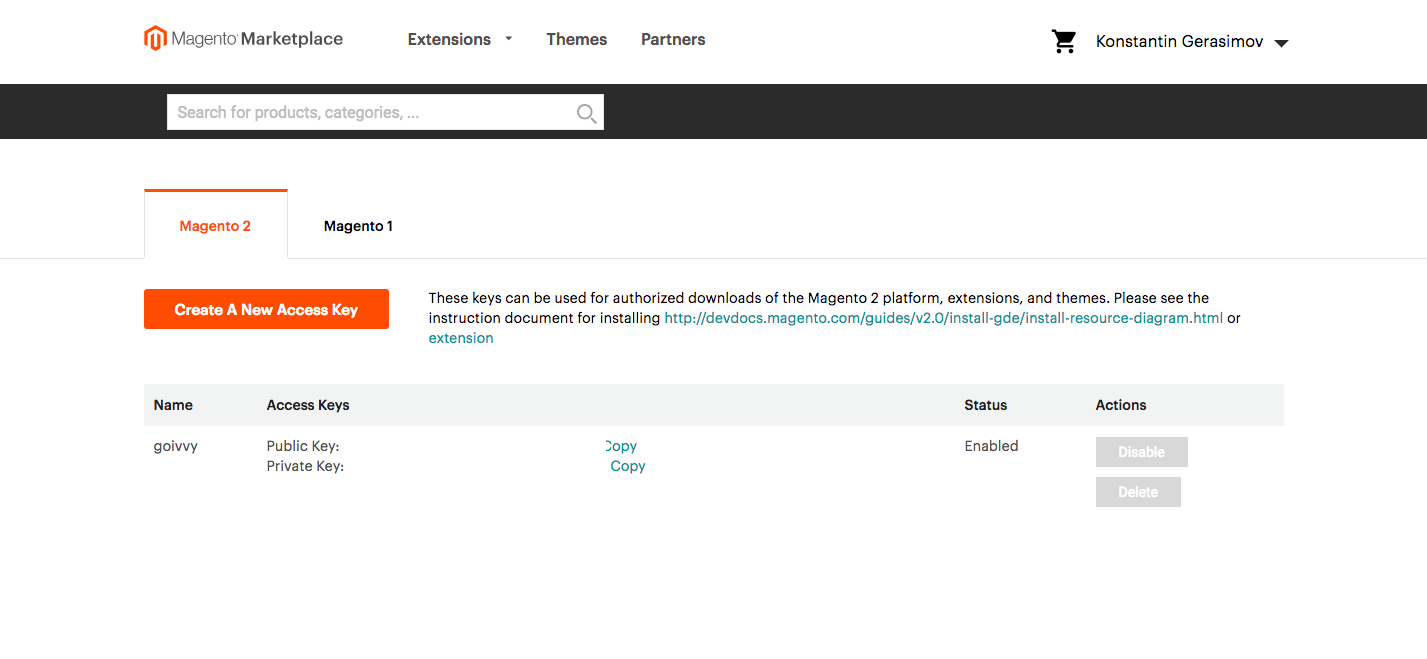Viewport: 1427px width, 659px height.
Task: Click the search magnifier icon
Action: click(x=587, y=113)
